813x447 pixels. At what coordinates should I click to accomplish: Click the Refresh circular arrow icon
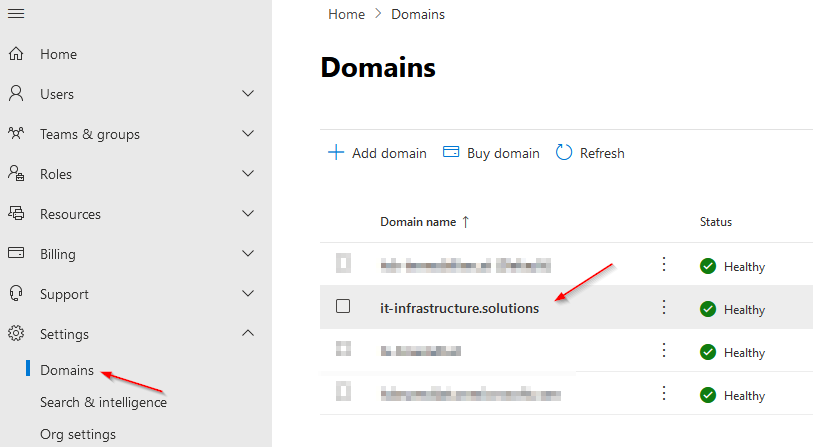tap(564, 152)
